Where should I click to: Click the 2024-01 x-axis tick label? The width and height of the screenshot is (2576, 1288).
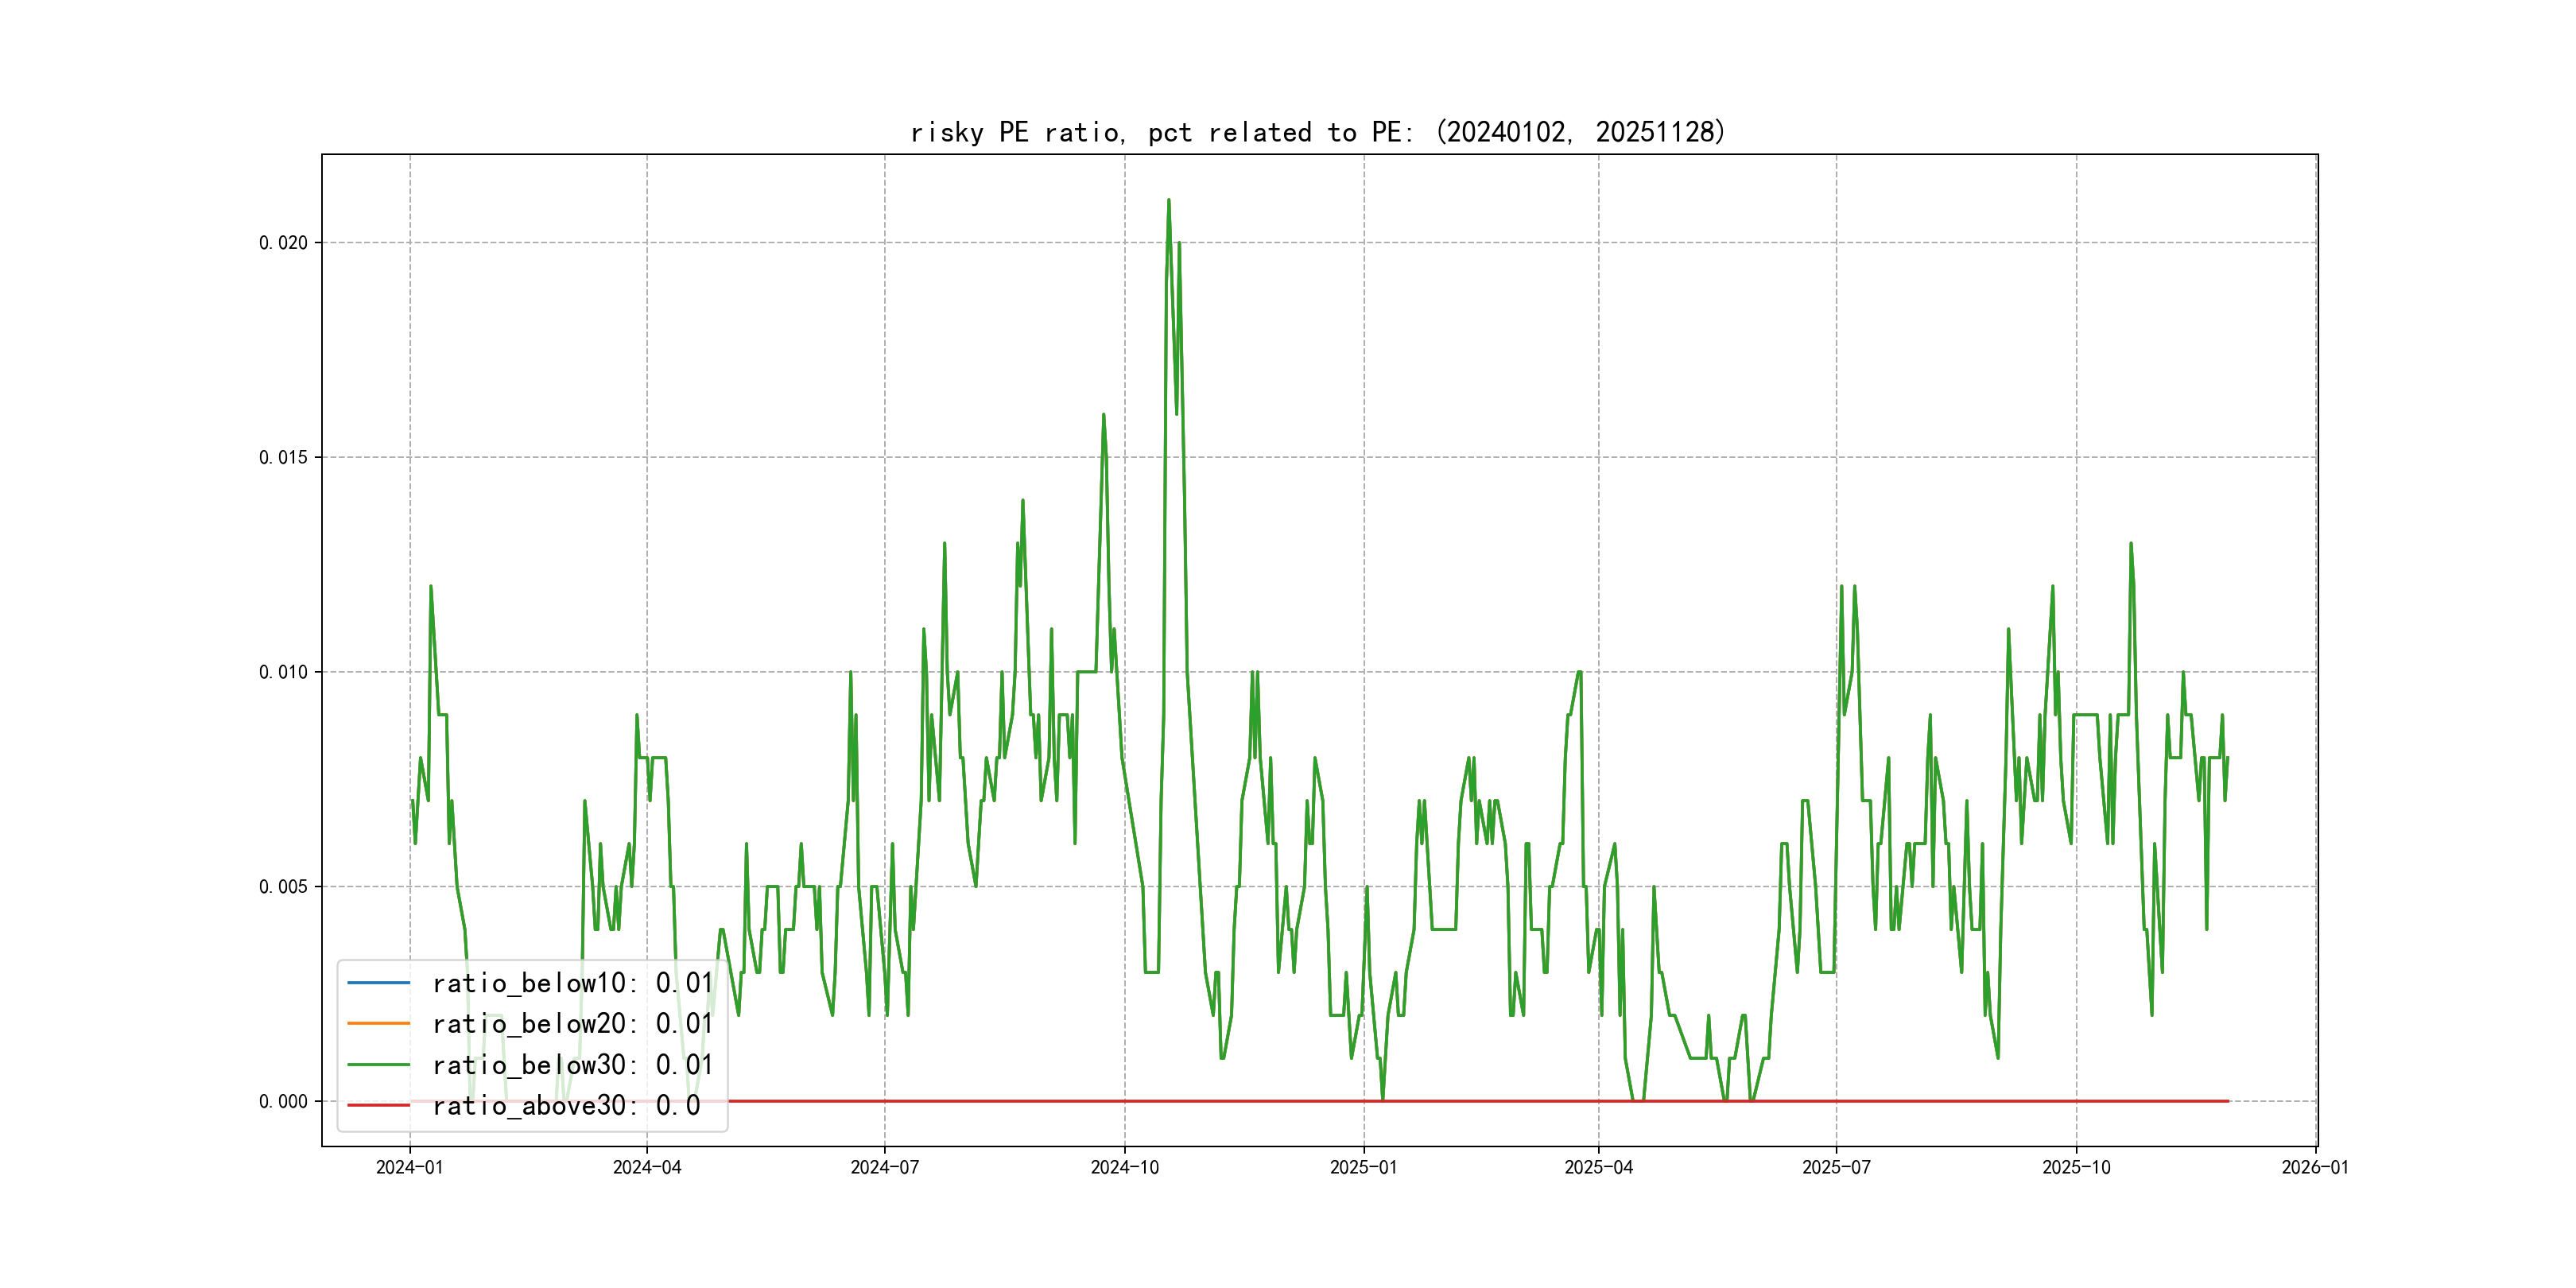pyautogui.click(x=409, y=1167)
